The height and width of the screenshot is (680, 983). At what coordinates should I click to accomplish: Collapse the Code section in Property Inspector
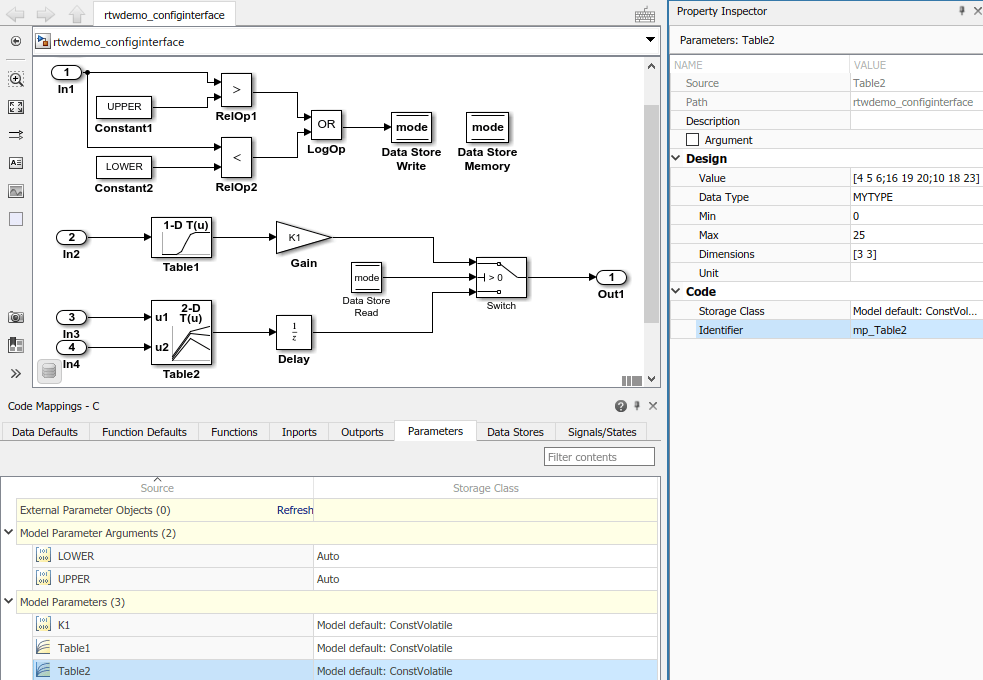click(x=677, y=291)
